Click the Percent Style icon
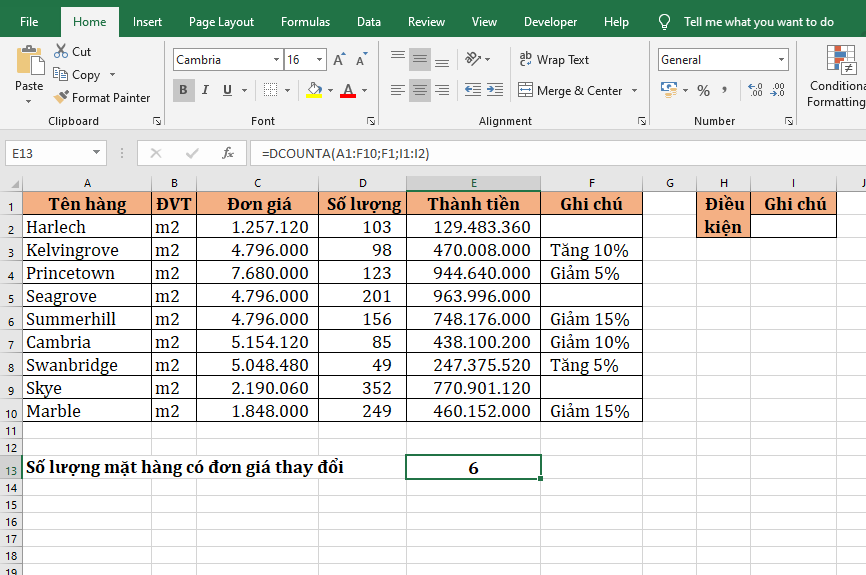This screenshot has height=575, width=866. (703, 91)
